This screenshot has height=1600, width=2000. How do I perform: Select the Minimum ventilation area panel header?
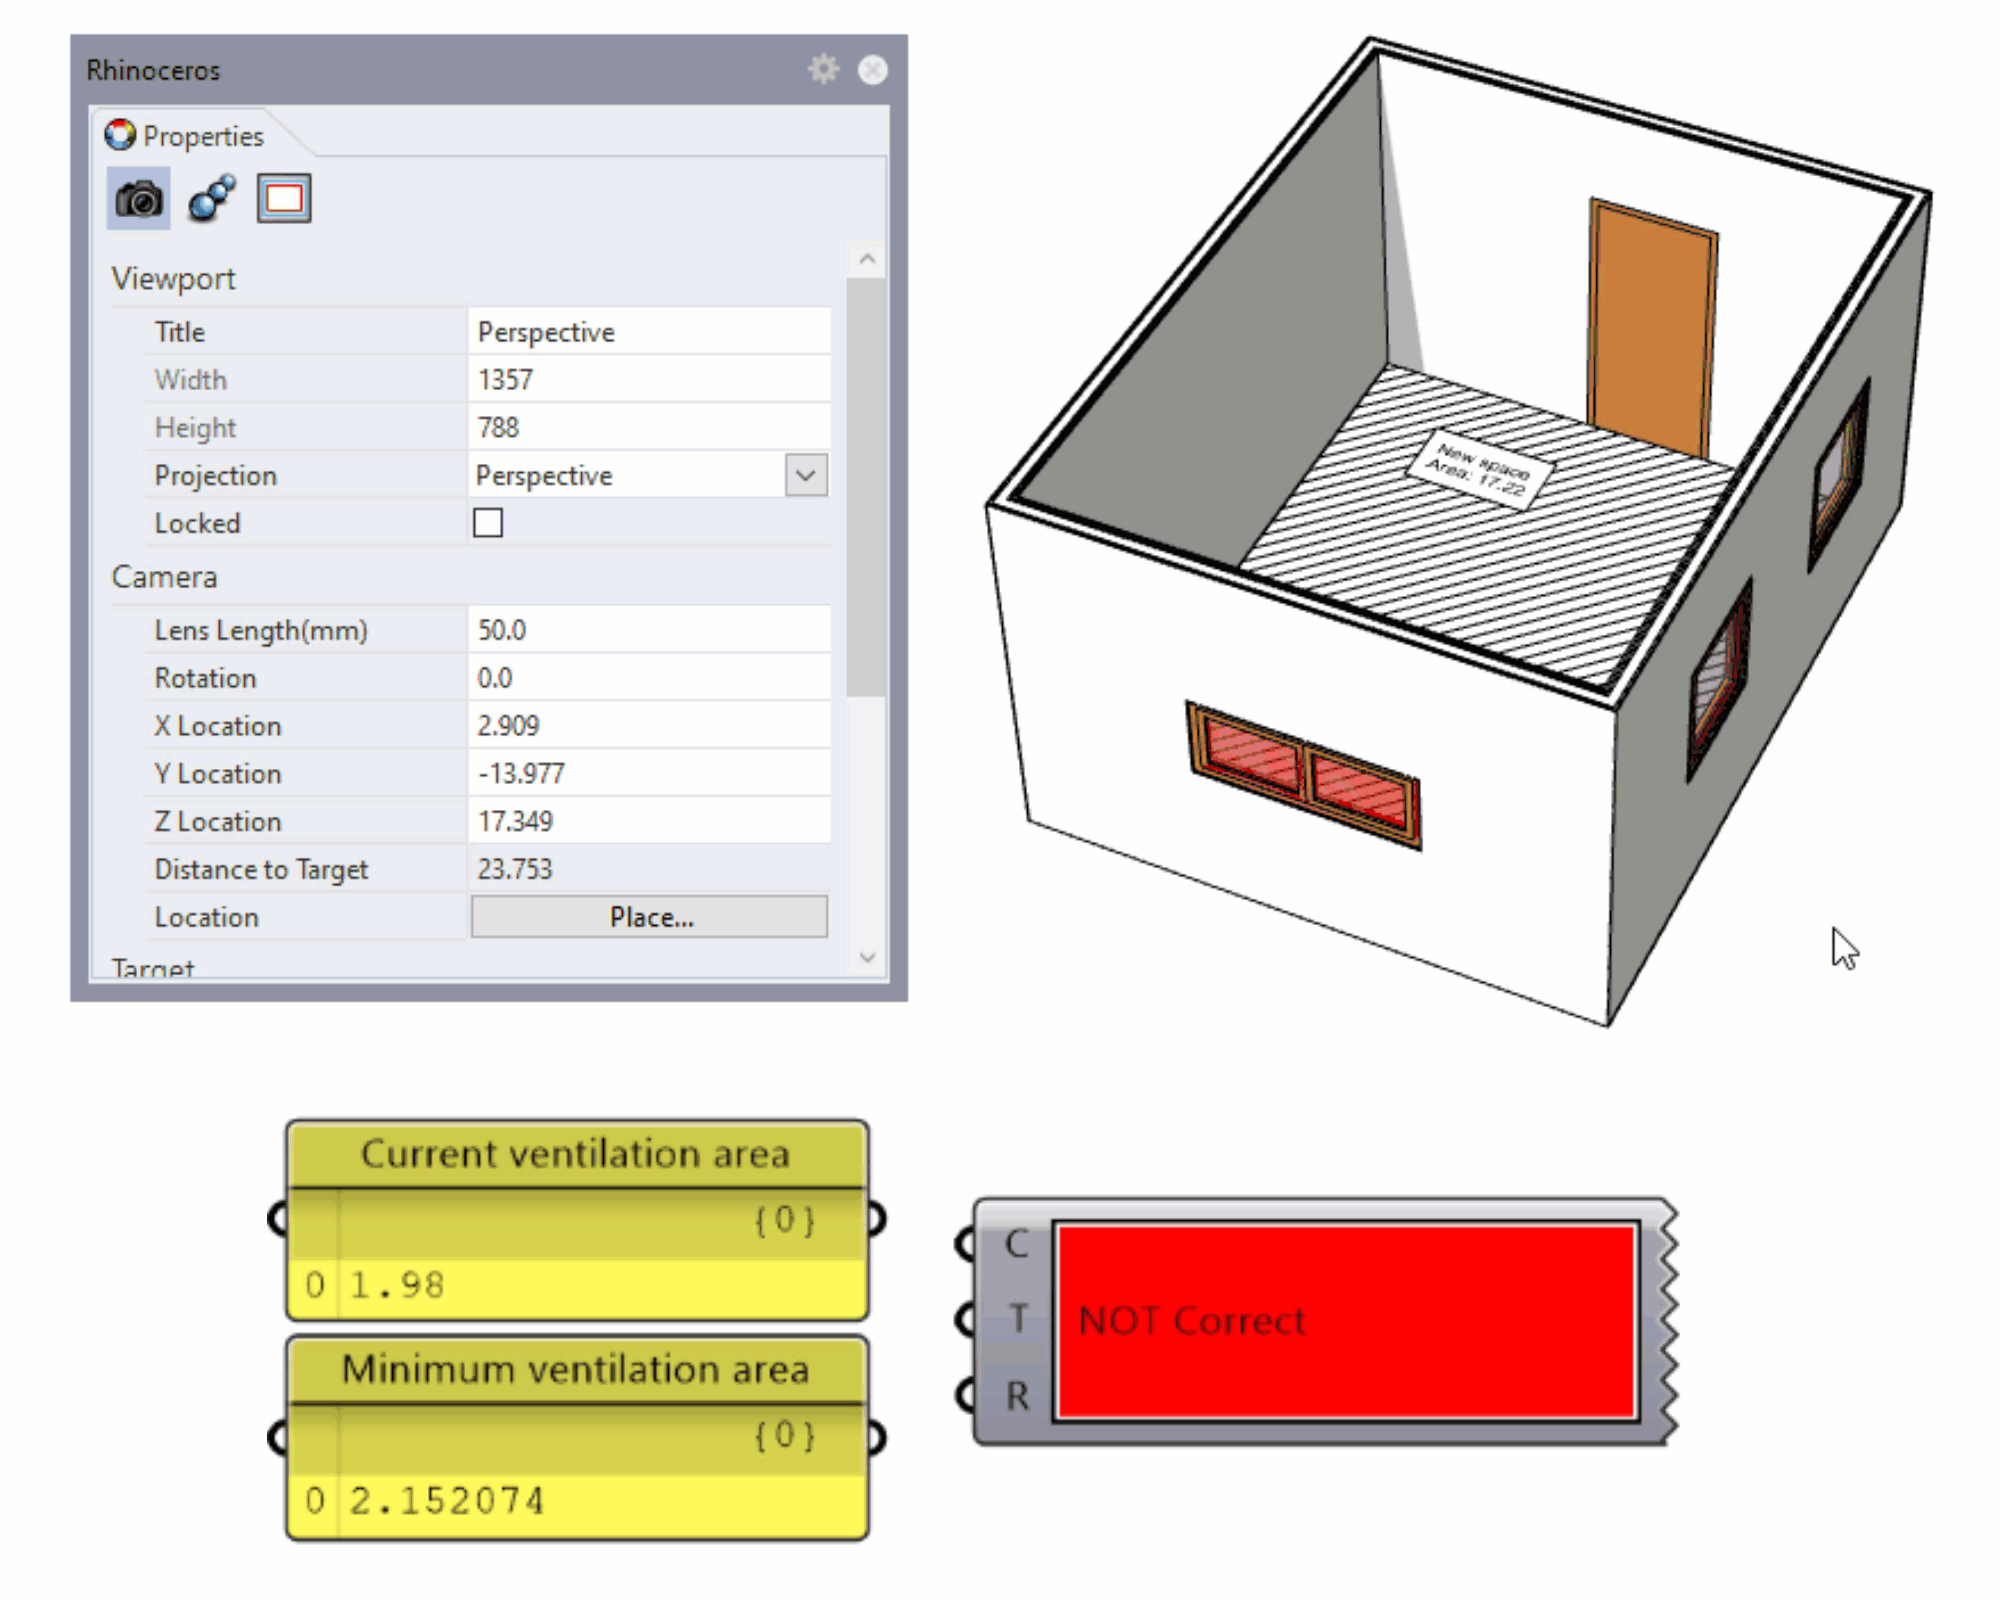click(576, 1369)
